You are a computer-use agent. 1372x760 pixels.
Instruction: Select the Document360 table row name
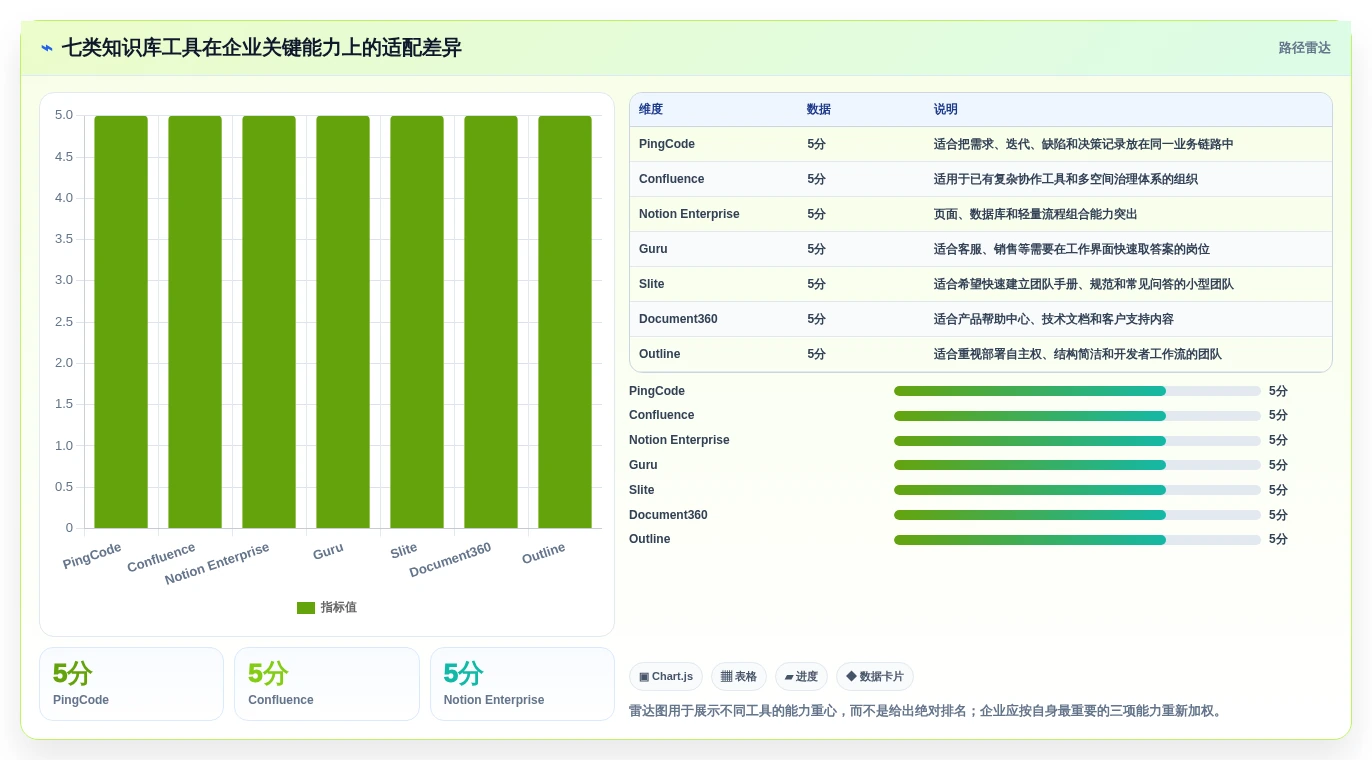coord(678,319)
